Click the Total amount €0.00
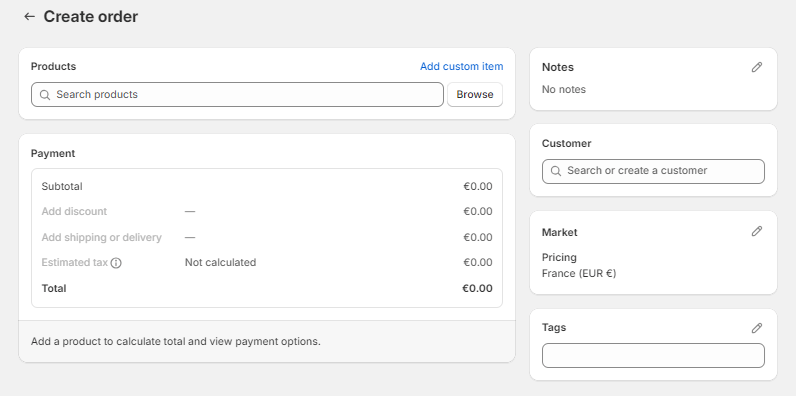 click(x=477, y=288)
